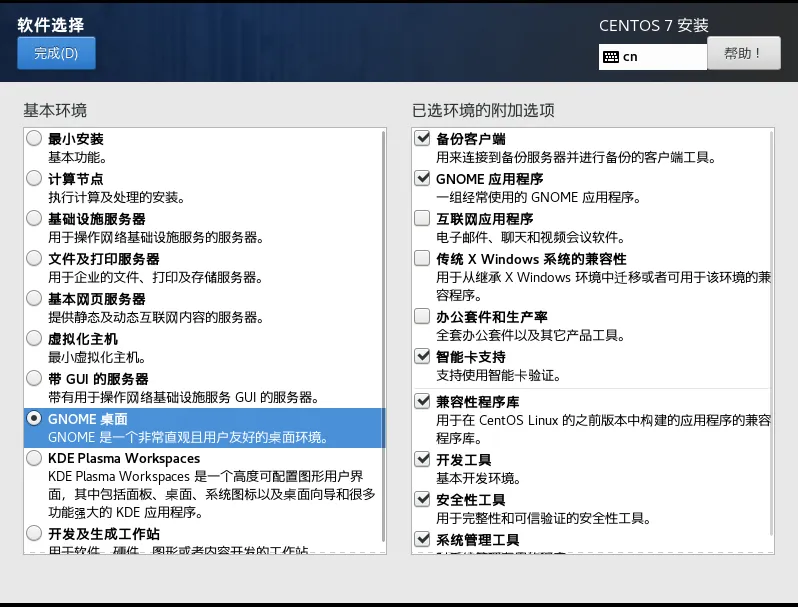Enable 传统 X Windows 系统的兼容性 checkbox
Image resolution: width=798 pixels, height=607 pixels.
pyautogui.click(x=422, y=258)
